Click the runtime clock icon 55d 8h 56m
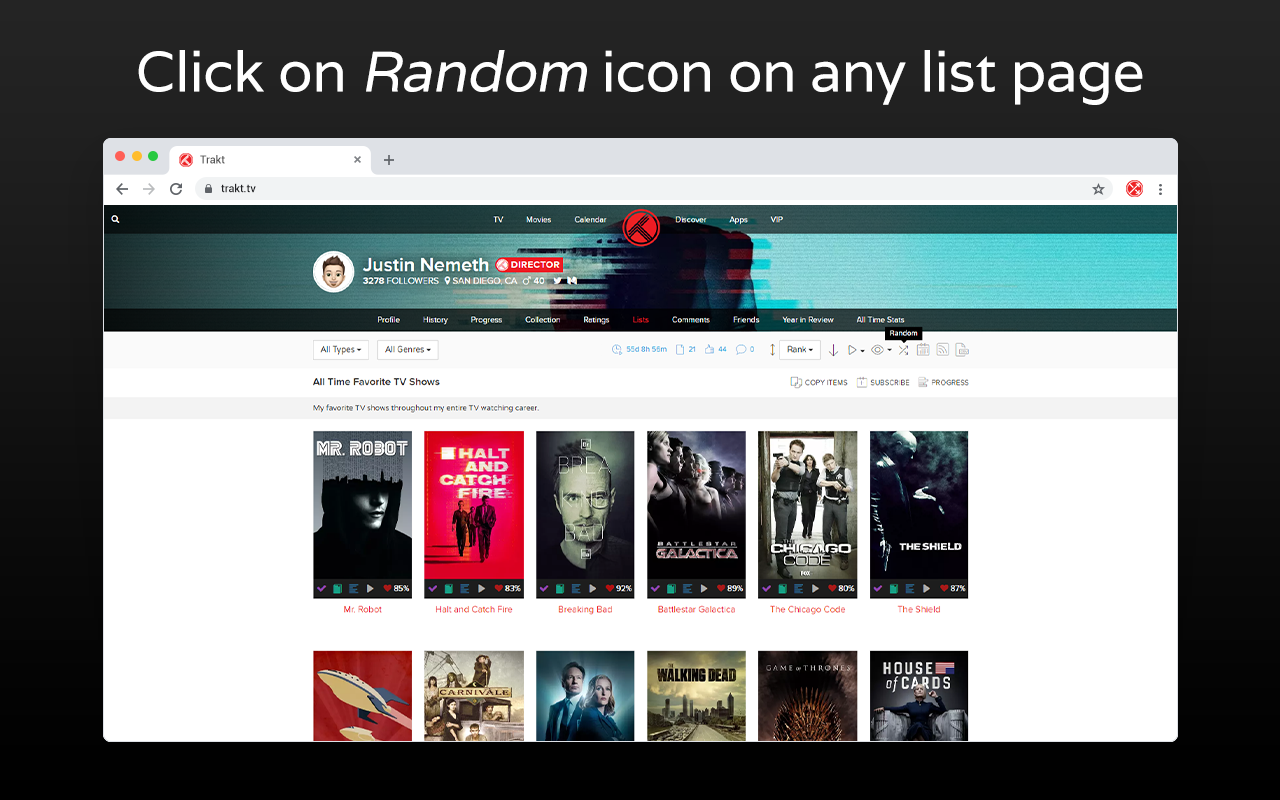Image resolution: width=1280 pixels, height=800 pixels. [617, 350]
